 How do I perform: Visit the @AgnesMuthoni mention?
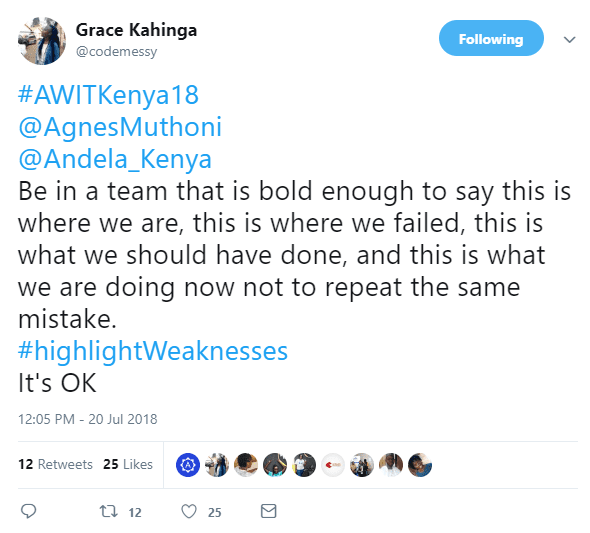point(120,127)
